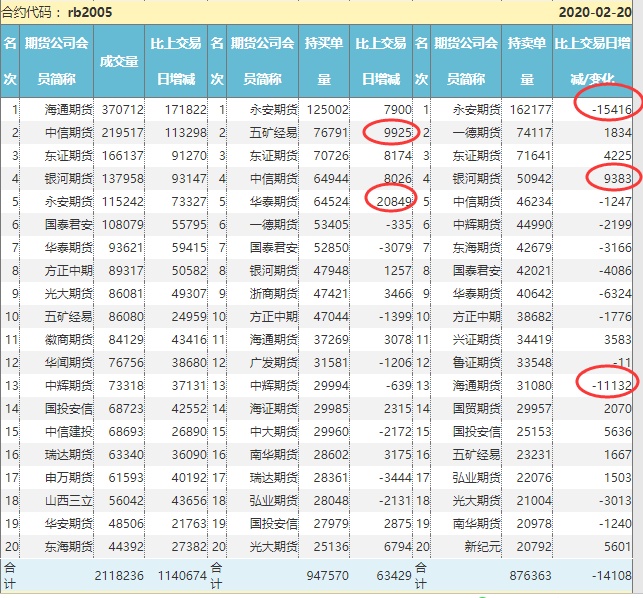Click 华闻期货 row name

(68, 362)
